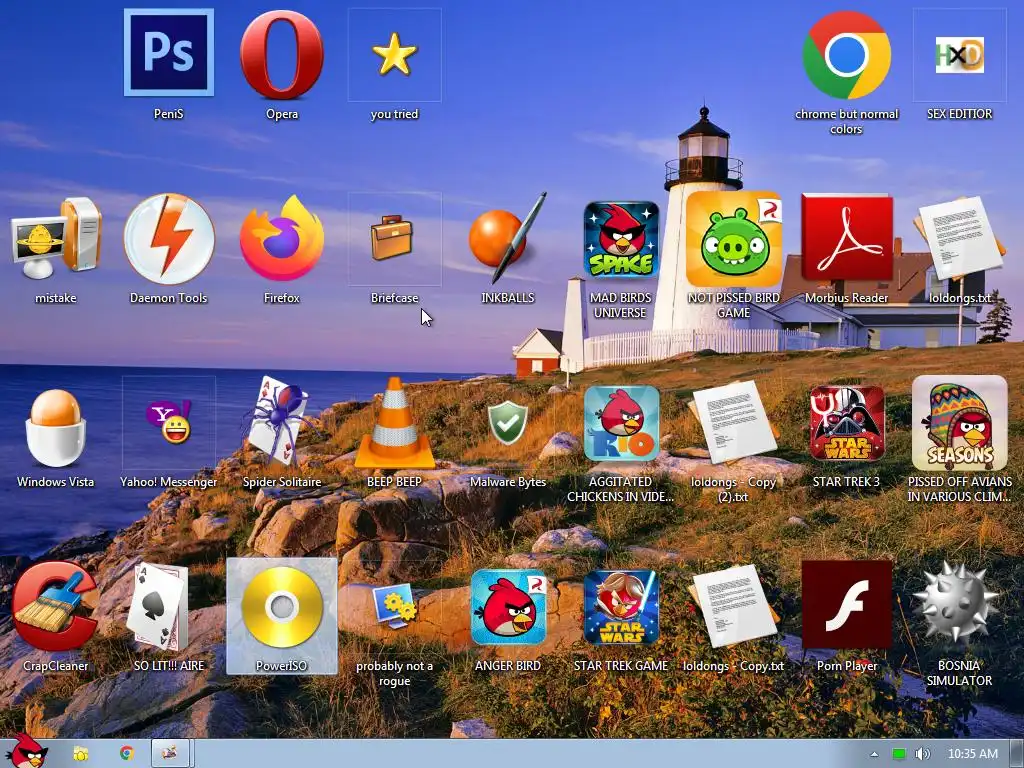
Task: Select the Opera browser desktop icon
Action: (281, 55)
